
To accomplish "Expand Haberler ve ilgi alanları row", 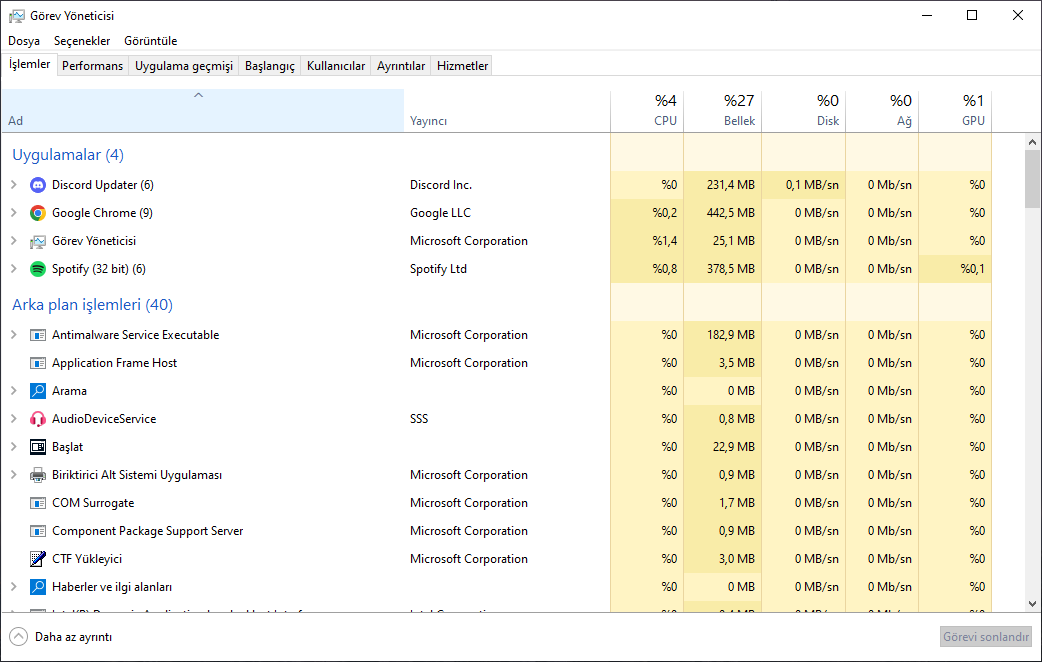I will (14, 587).
